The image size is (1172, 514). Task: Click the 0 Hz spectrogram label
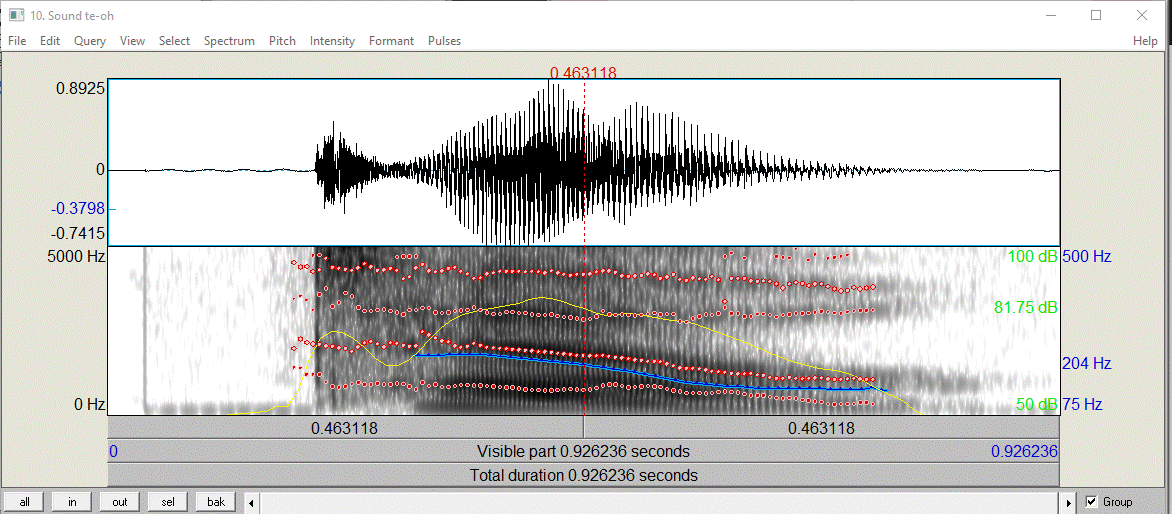(x=90, y=405)
